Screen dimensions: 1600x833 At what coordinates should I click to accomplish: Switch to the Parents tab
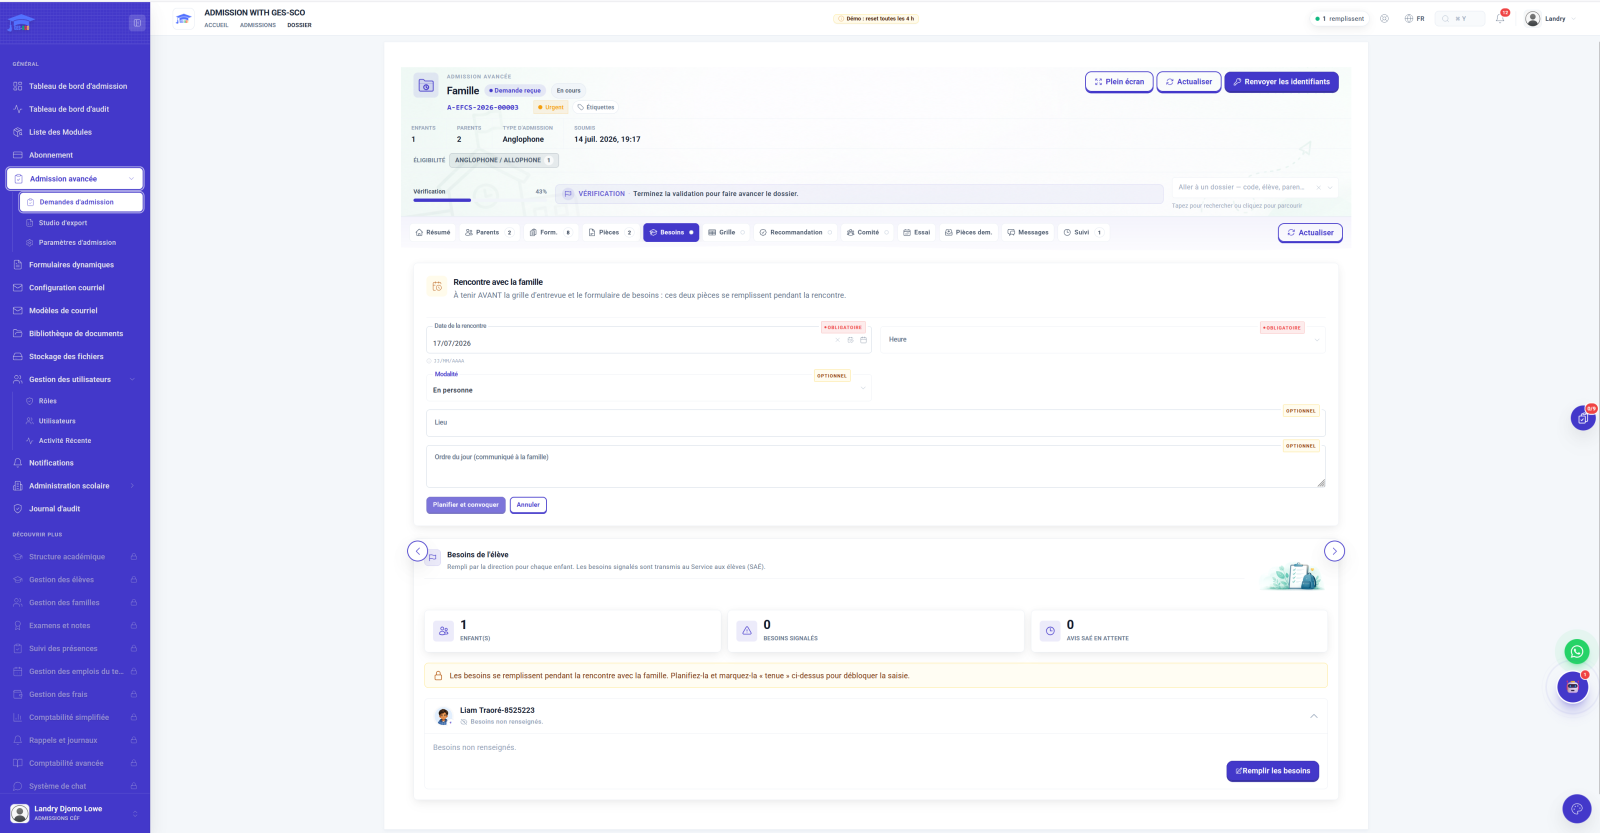pyautogui.click(x=488, y=232)
